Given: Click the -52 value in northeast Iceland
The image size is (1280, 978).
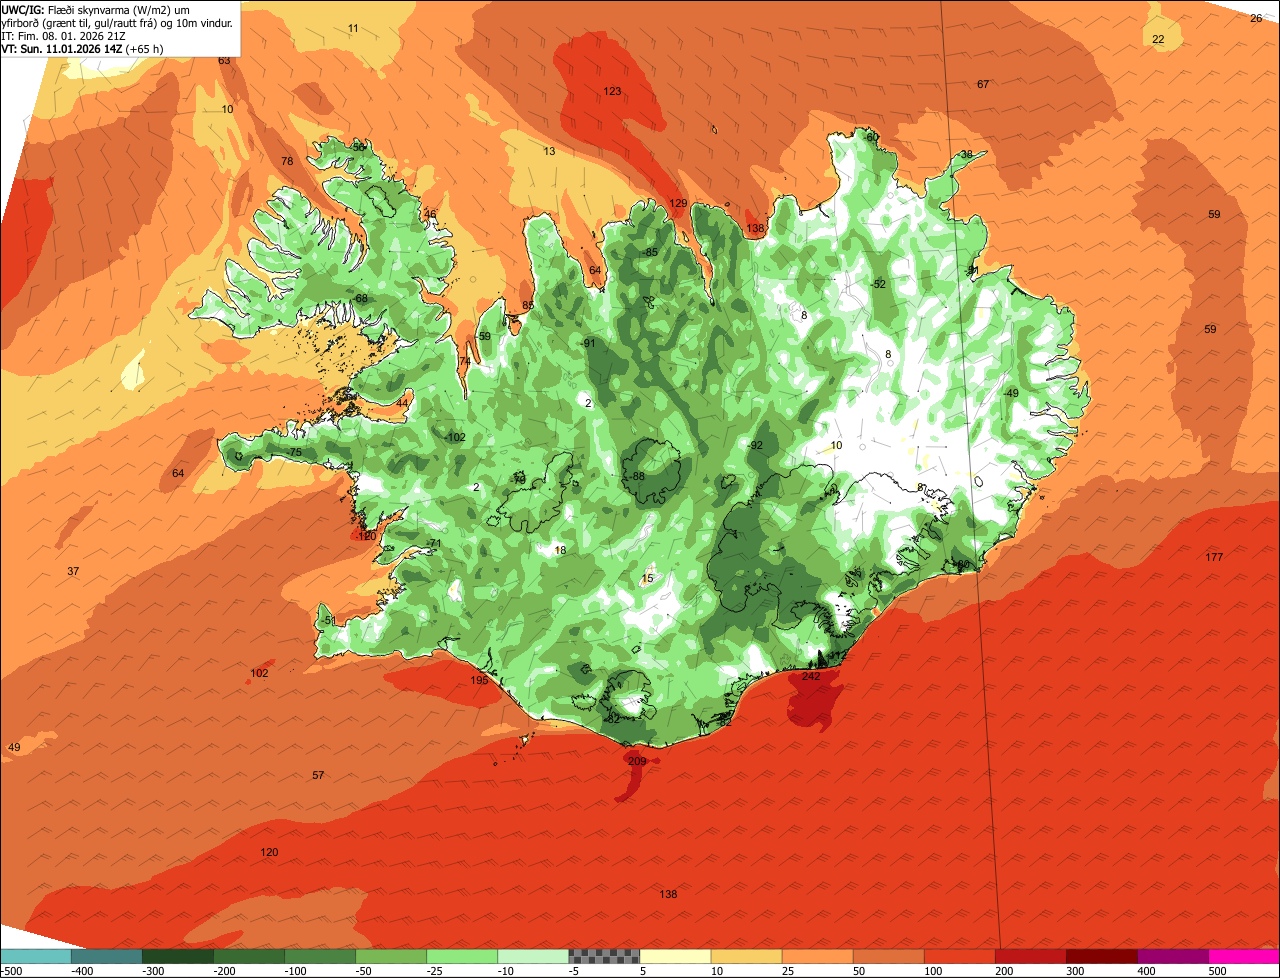Looking at the screenshot, I should (x=878, y=284).
